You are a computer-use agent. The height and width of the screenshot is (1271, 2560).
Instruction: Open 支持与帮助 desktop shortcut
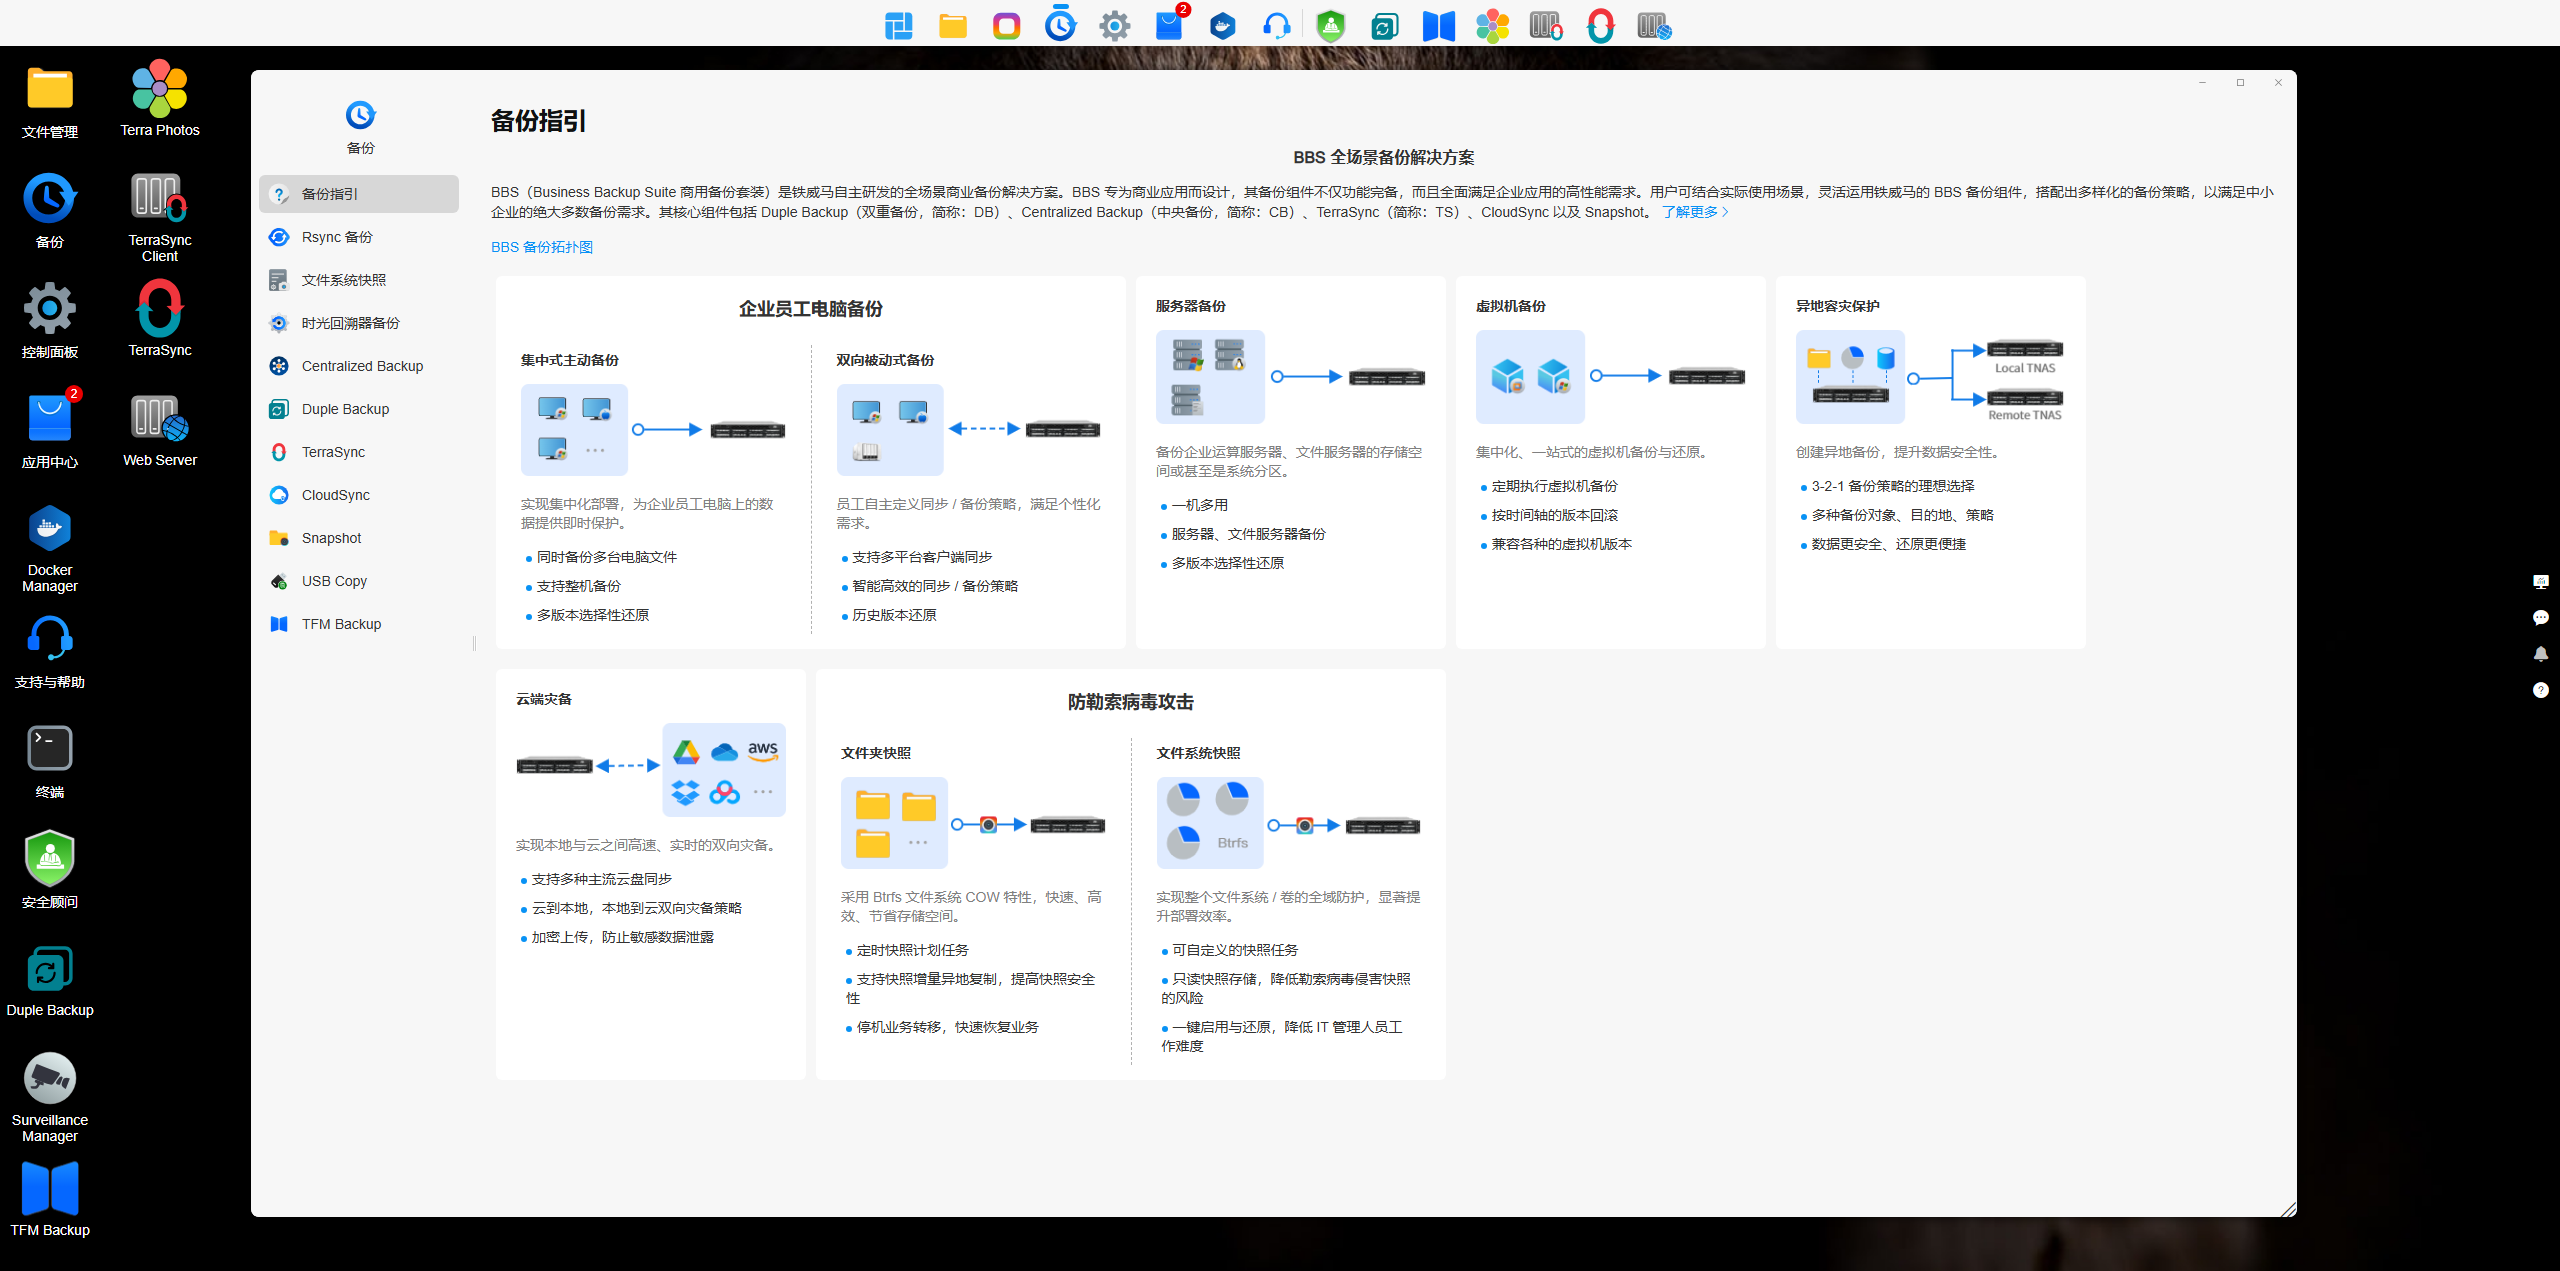50,650
